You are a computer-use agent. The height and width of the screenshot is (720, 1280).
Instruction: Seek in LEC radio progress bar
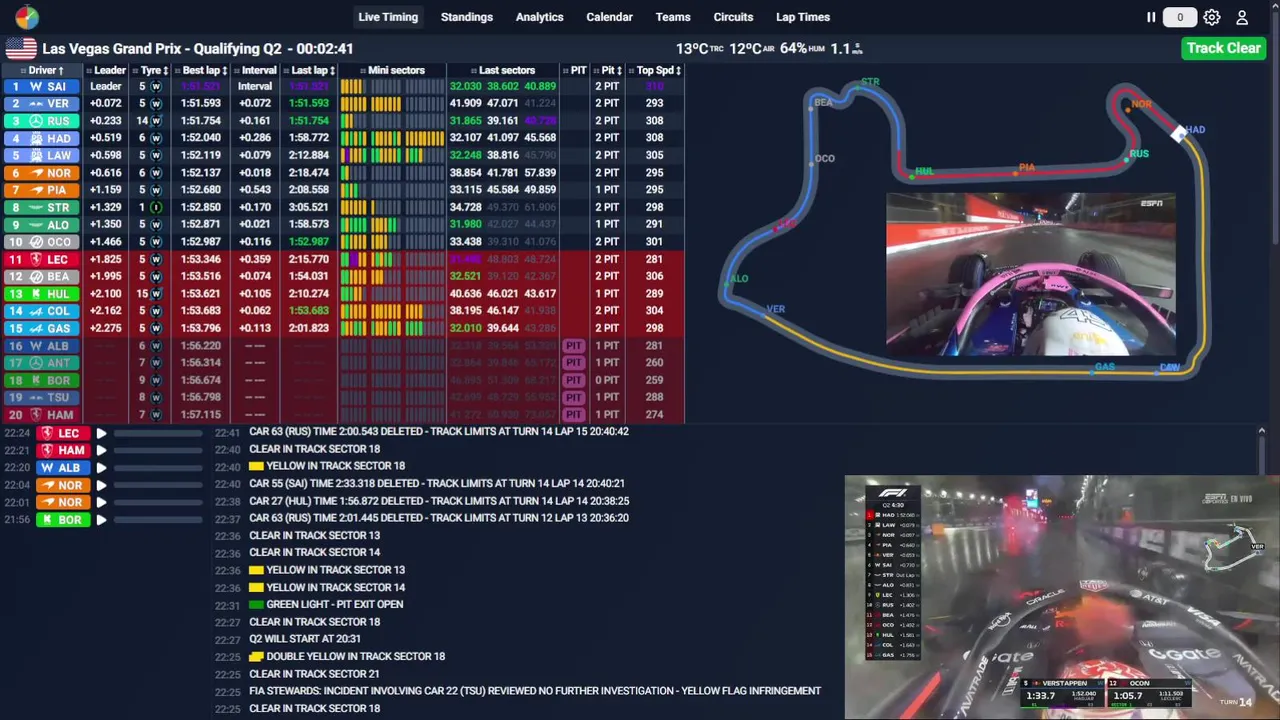point(157,433)
